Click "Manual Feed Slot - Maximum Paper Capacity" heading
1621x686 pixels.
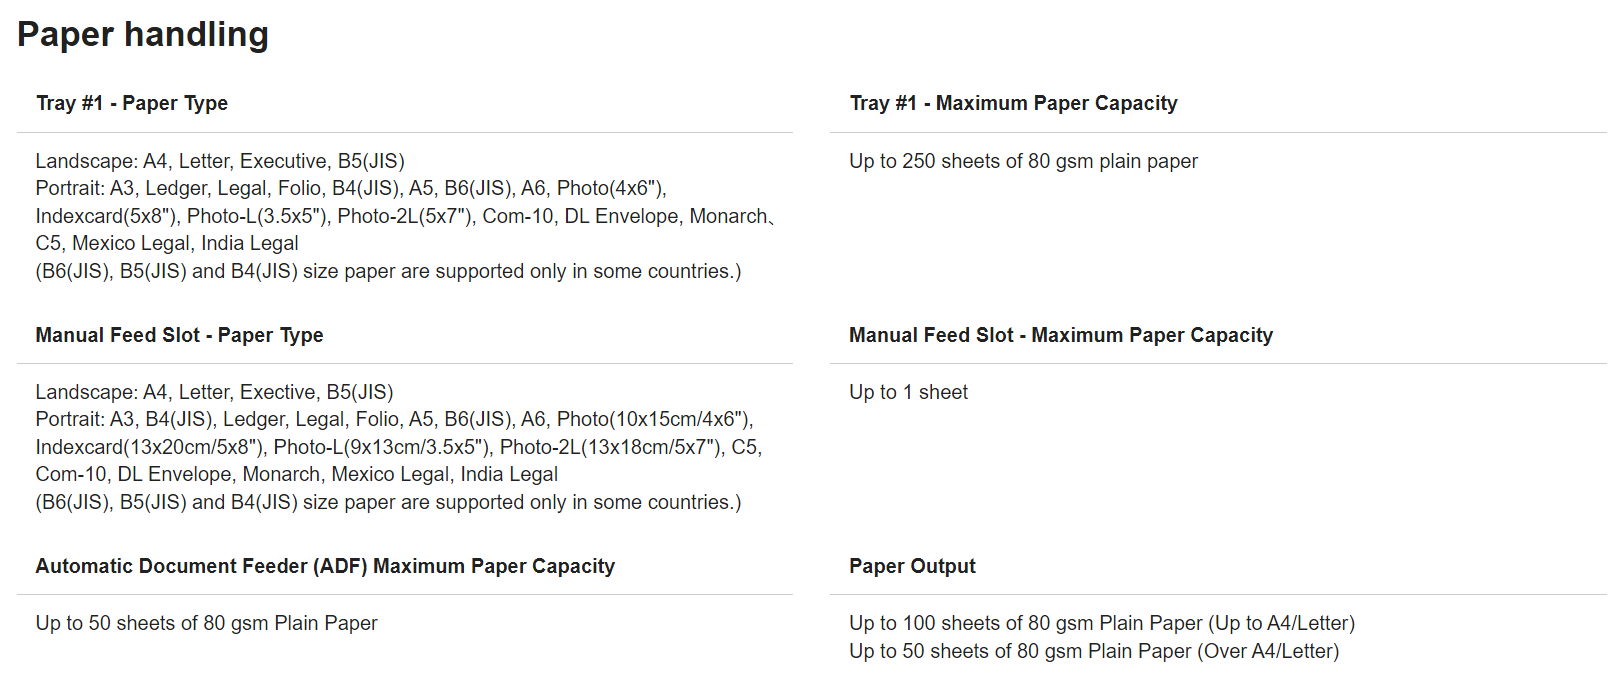pyautogui.click(x=1060, y=335)
